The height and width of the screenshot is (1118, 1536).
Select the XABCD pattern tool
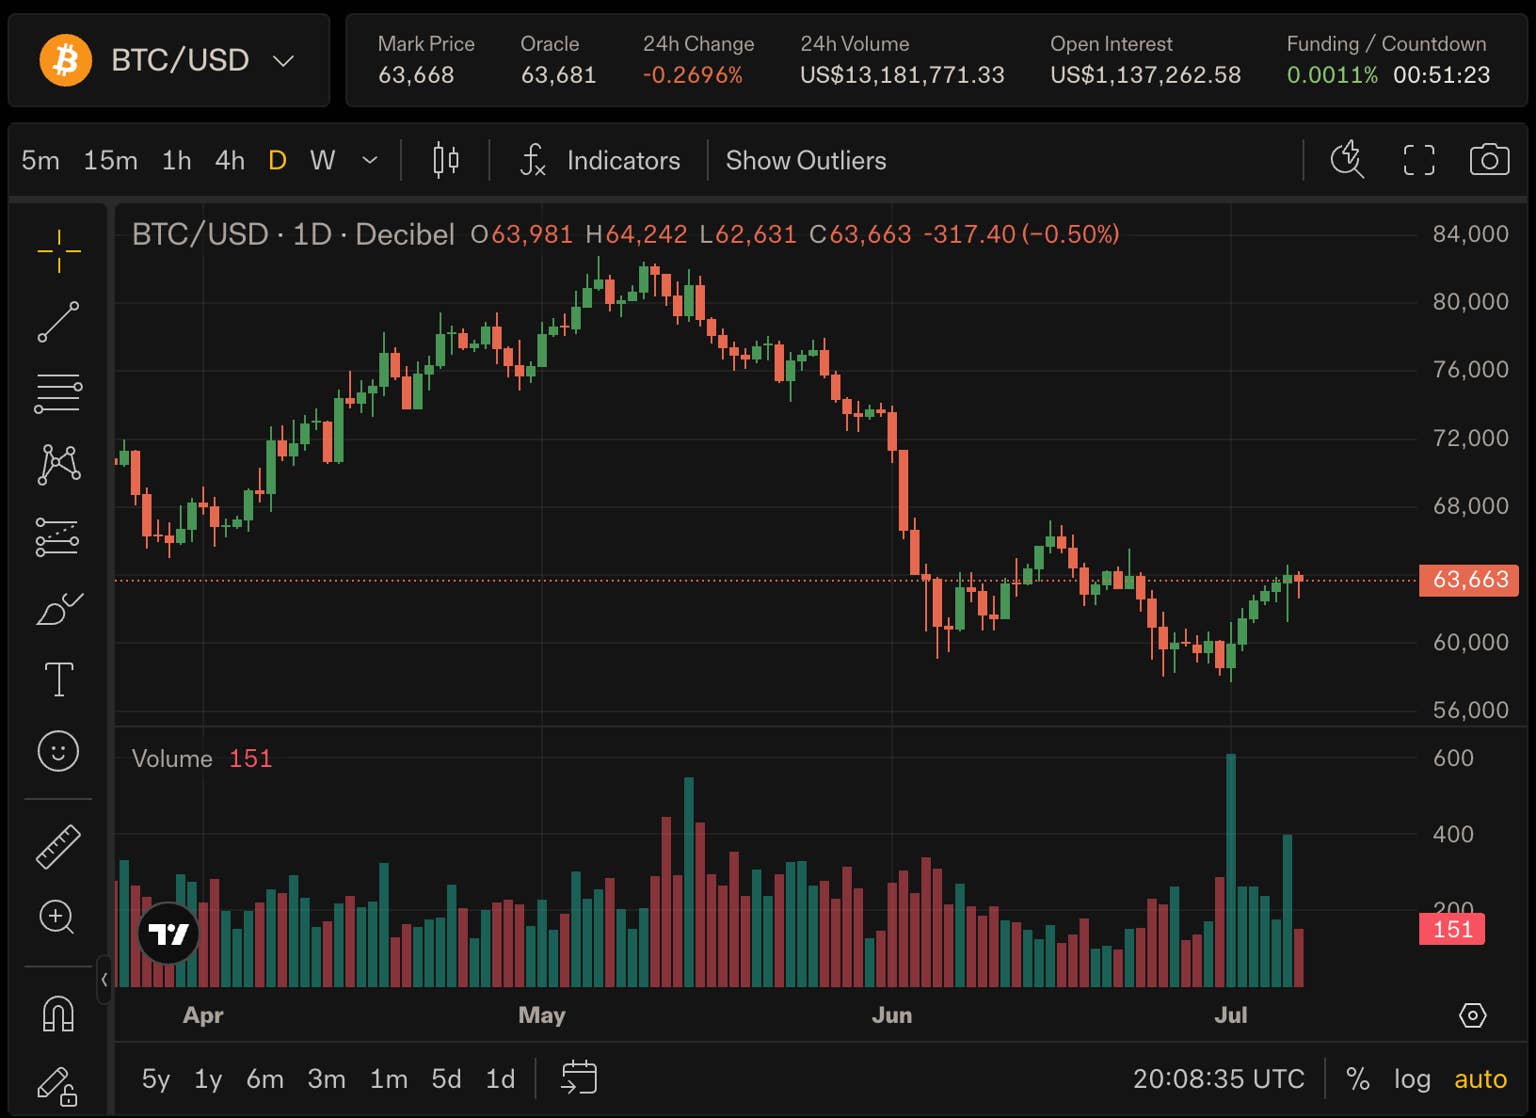coord(59,465)
